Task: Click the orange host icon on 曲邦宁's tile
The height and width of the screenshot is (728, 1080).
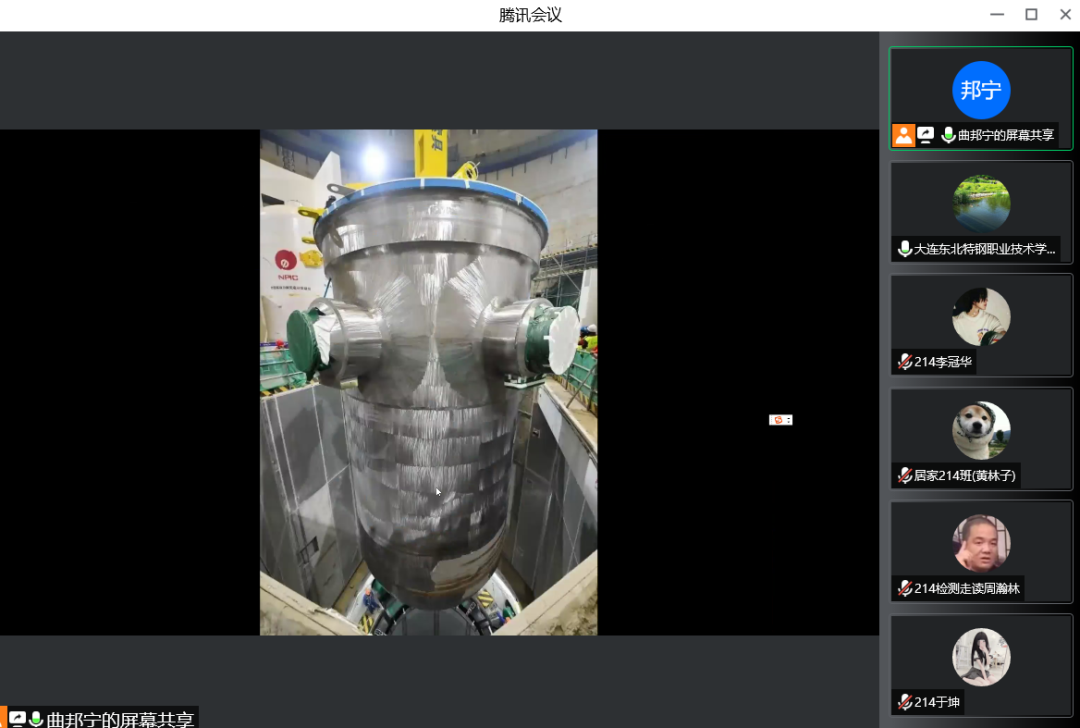Action: pos(904,136)
